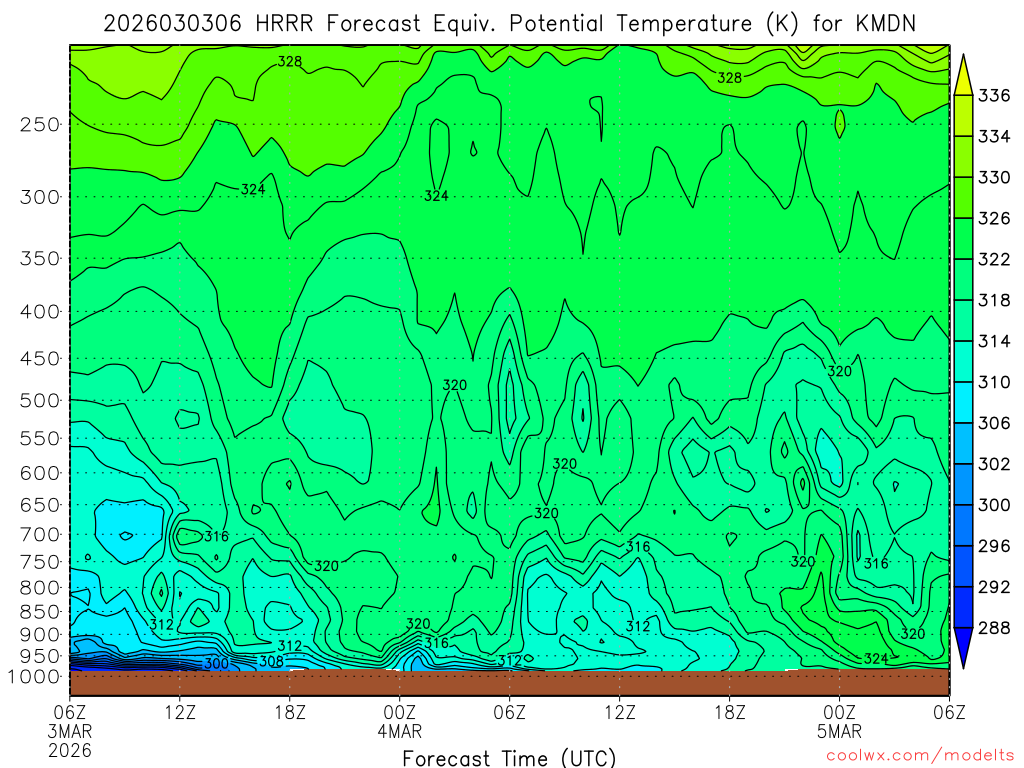Click the 1000 pressure axis label
1024x768 pixels.
[34, 677]
